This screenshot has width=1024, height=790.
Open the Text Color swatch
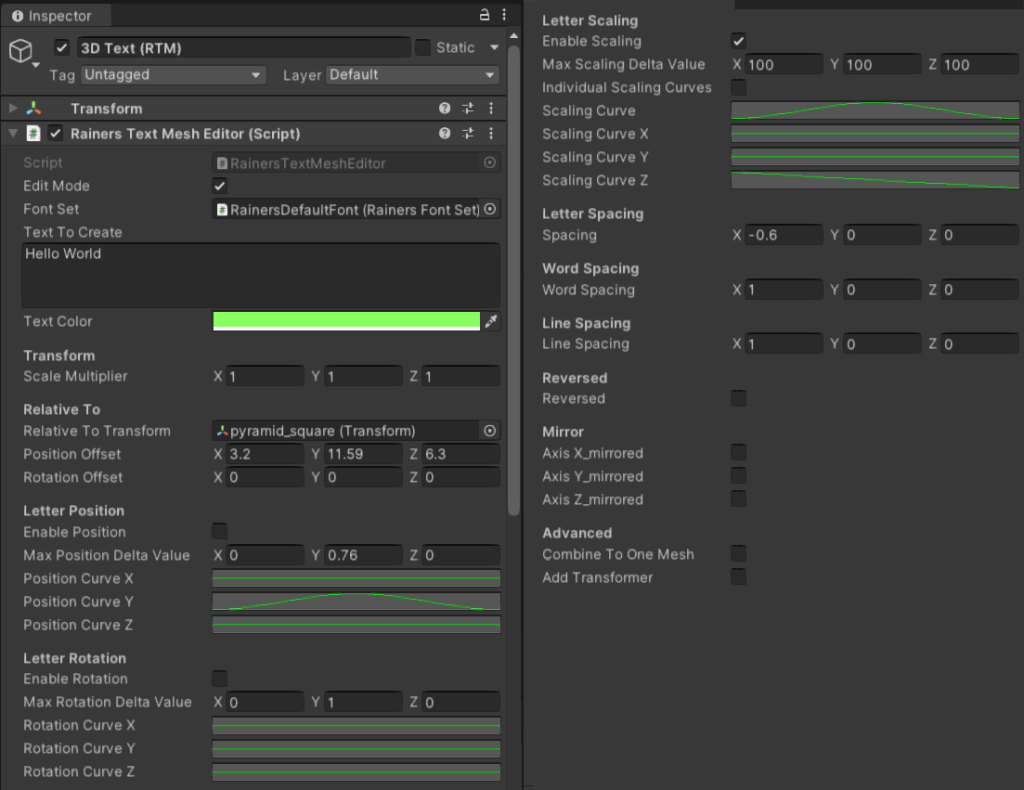(x=346, y=321)
